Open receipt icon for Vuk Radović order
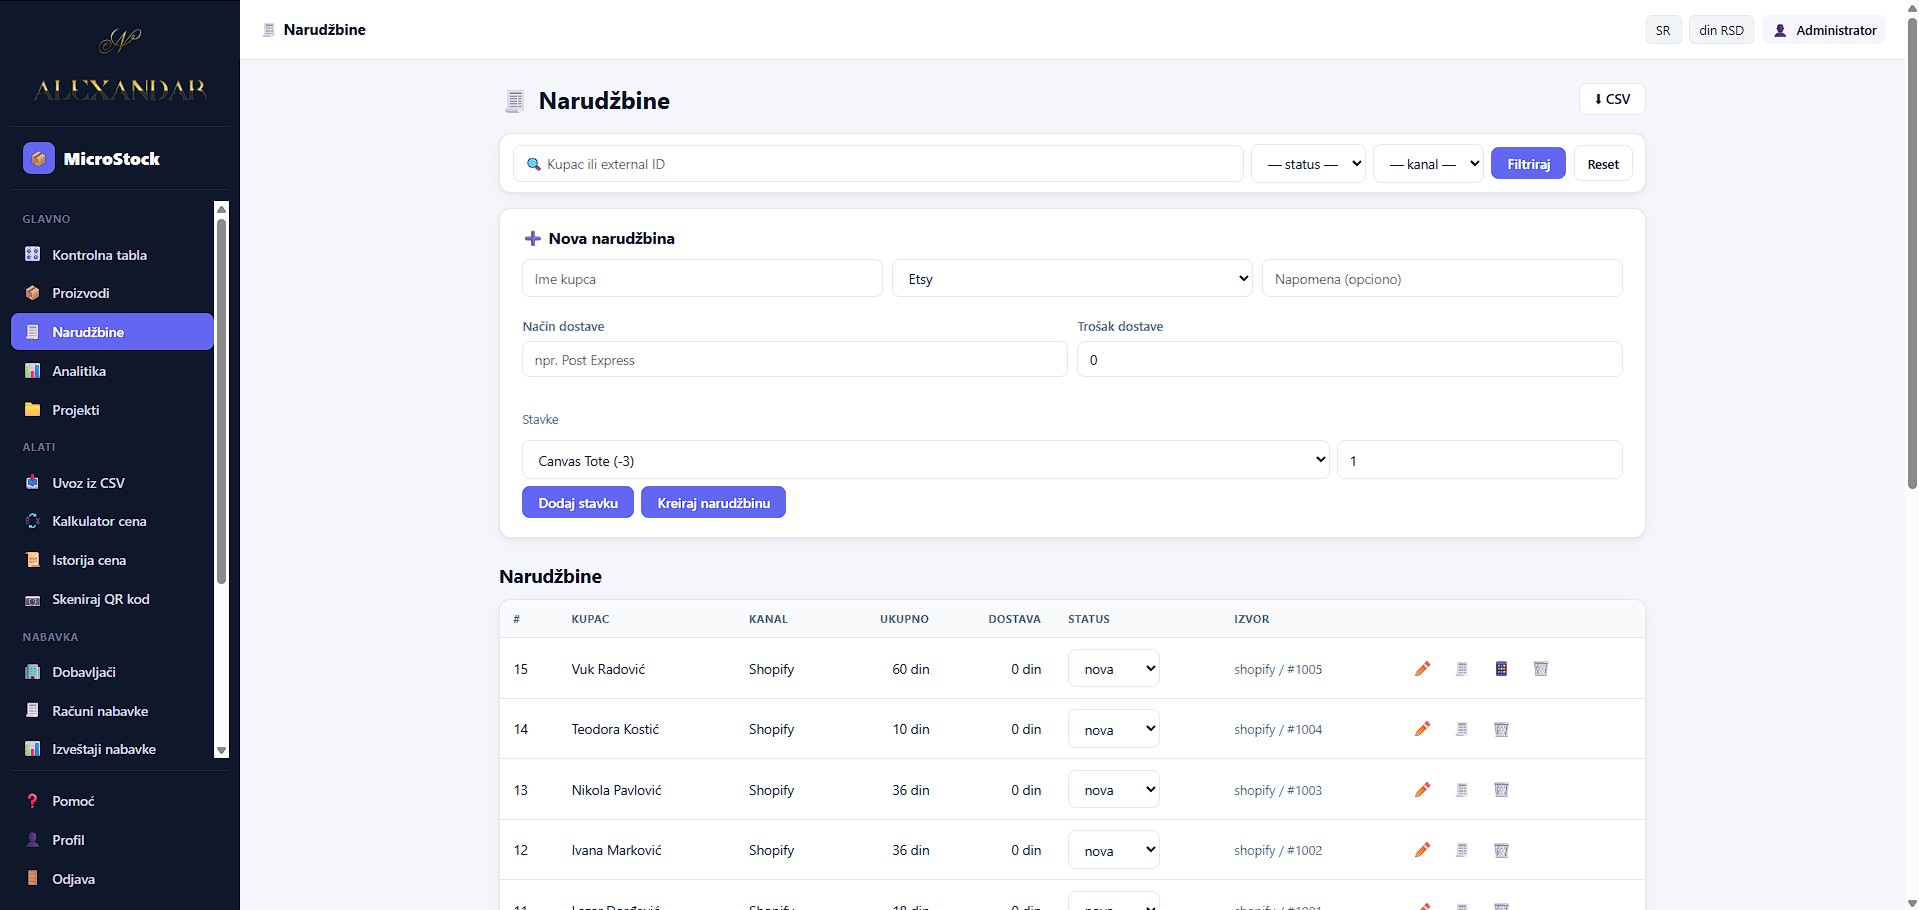Screen dimensions: 1919x910 point(1461,669)
